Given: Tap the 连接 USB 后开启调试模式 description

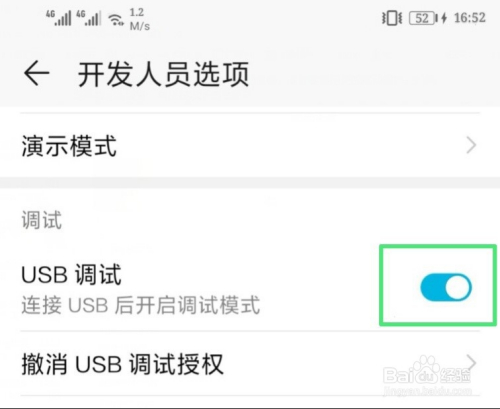Looking at the screenshot, I should 140,305.
